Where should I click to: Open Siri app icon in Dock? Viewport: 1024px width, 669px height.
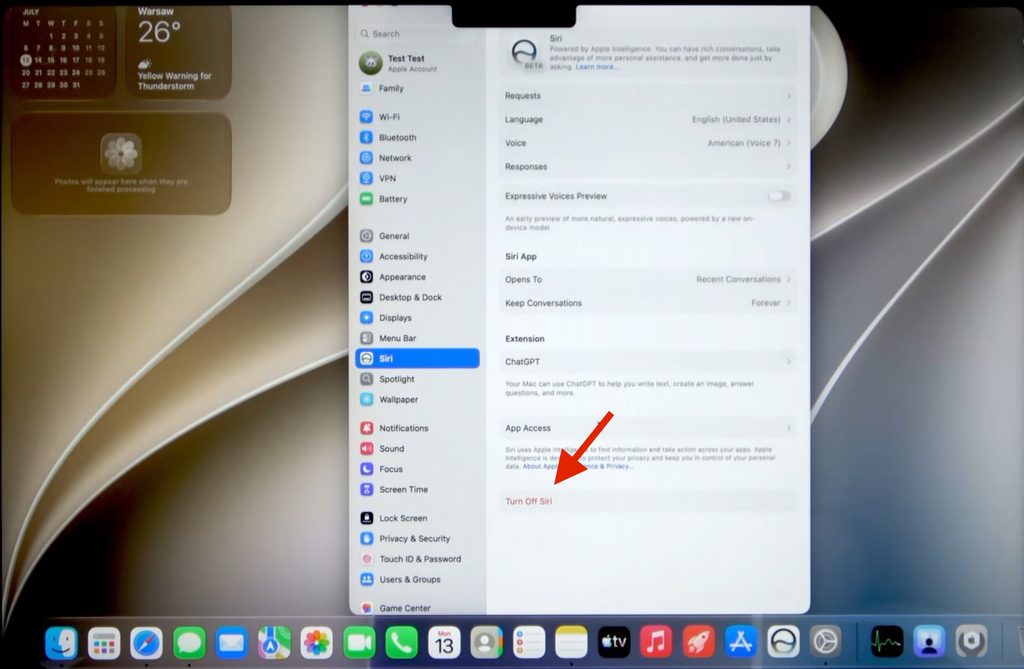(x=783, y=644)
